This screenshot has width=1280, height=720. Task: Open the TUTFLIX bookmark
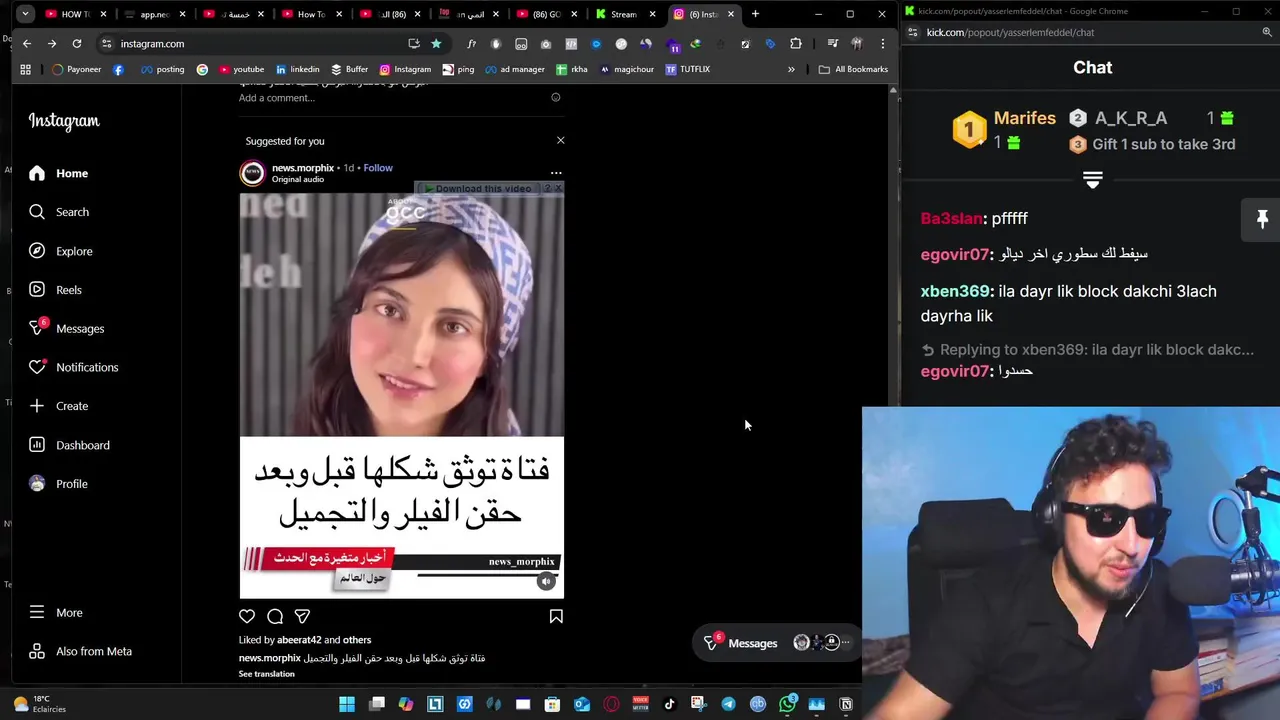pos(687,69)
